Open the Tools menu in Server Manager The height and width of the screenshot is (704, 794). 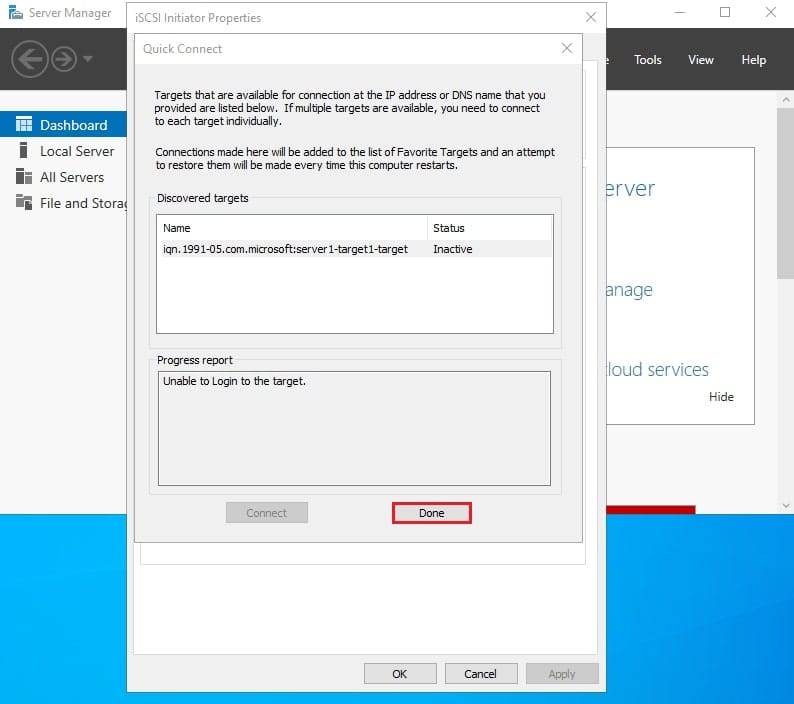(x=648, y=60)
